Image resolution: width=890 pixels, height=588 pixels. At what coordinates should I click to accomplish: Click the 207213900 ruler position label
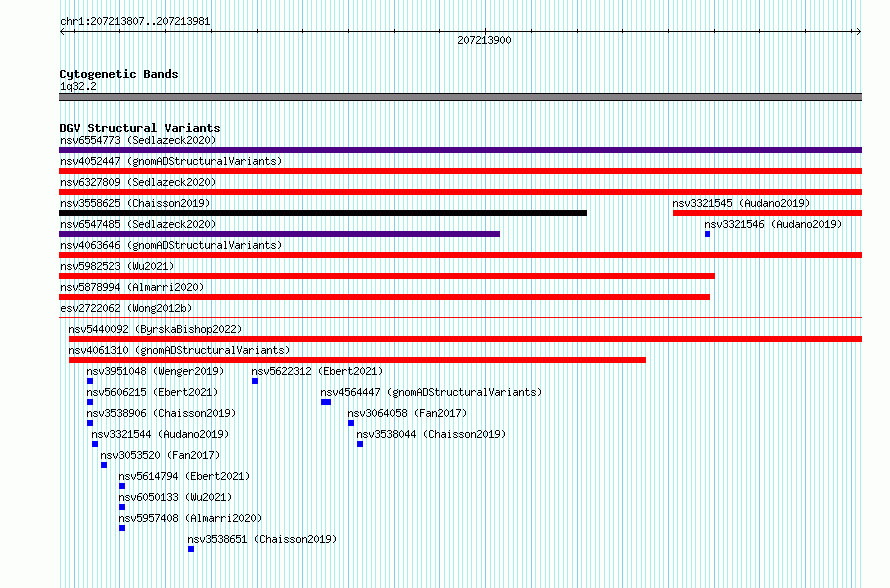pos(484,40)
